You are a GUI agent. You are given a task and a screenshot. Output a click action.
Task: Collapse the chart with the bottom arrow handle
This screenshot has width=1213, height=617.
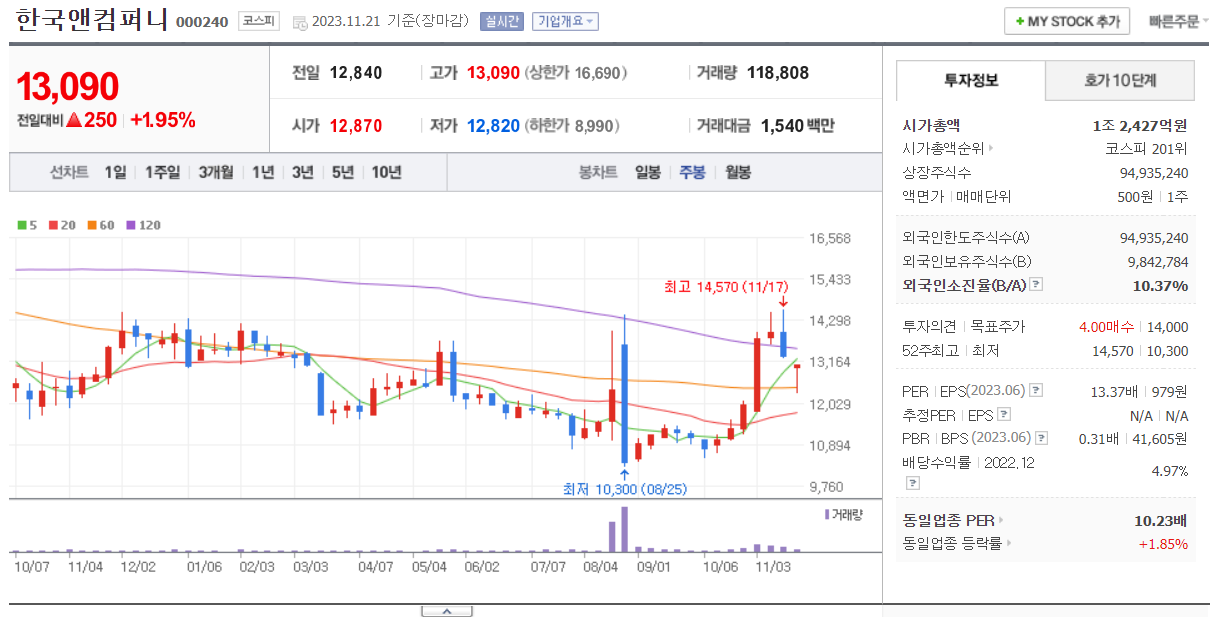coord(447,611)
